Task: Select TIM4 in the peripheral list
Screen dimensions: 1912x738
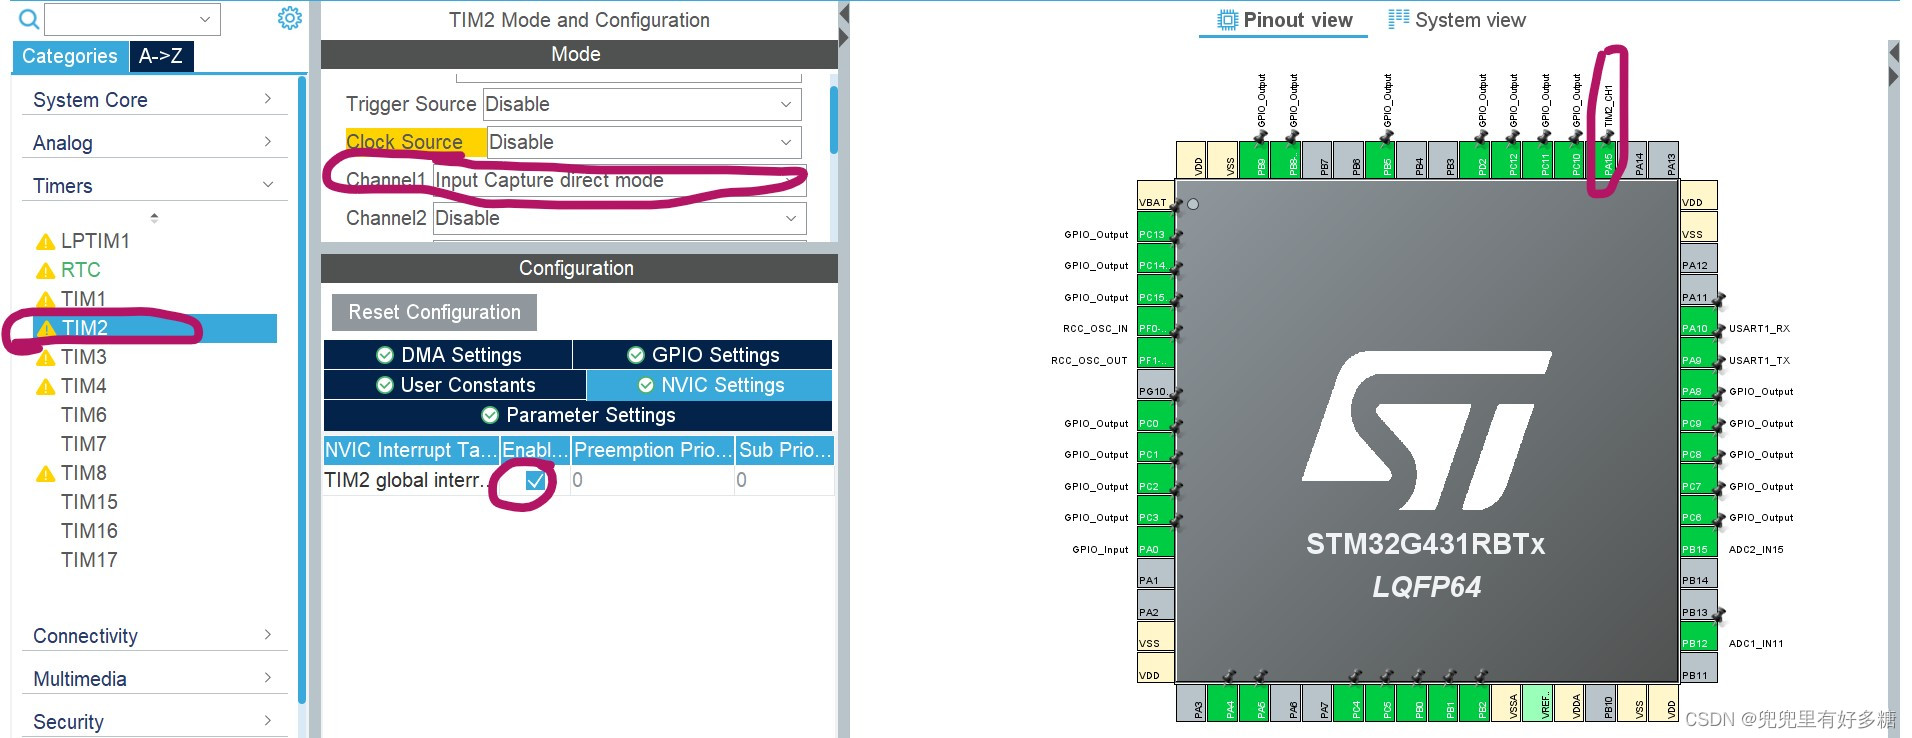Action: pos(83,386)
